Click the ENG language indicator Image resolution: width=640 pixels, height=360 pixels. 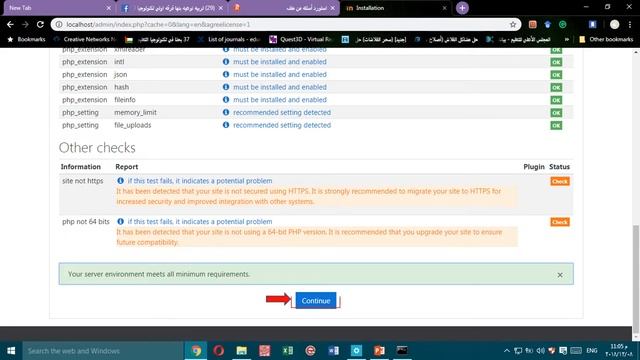tap(592, 351)
